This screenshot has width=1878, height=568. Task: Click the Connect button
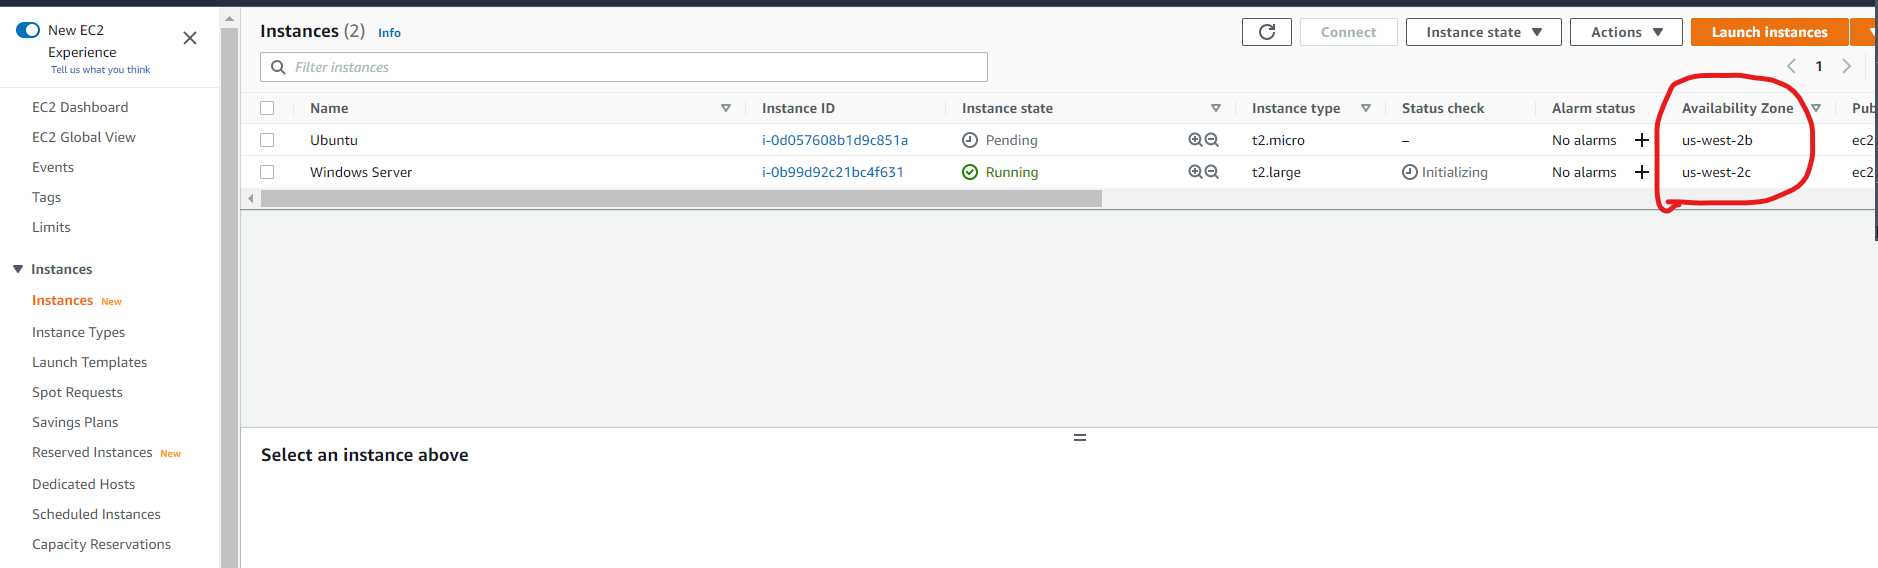pyautogui.click(x=1348, y=32)
